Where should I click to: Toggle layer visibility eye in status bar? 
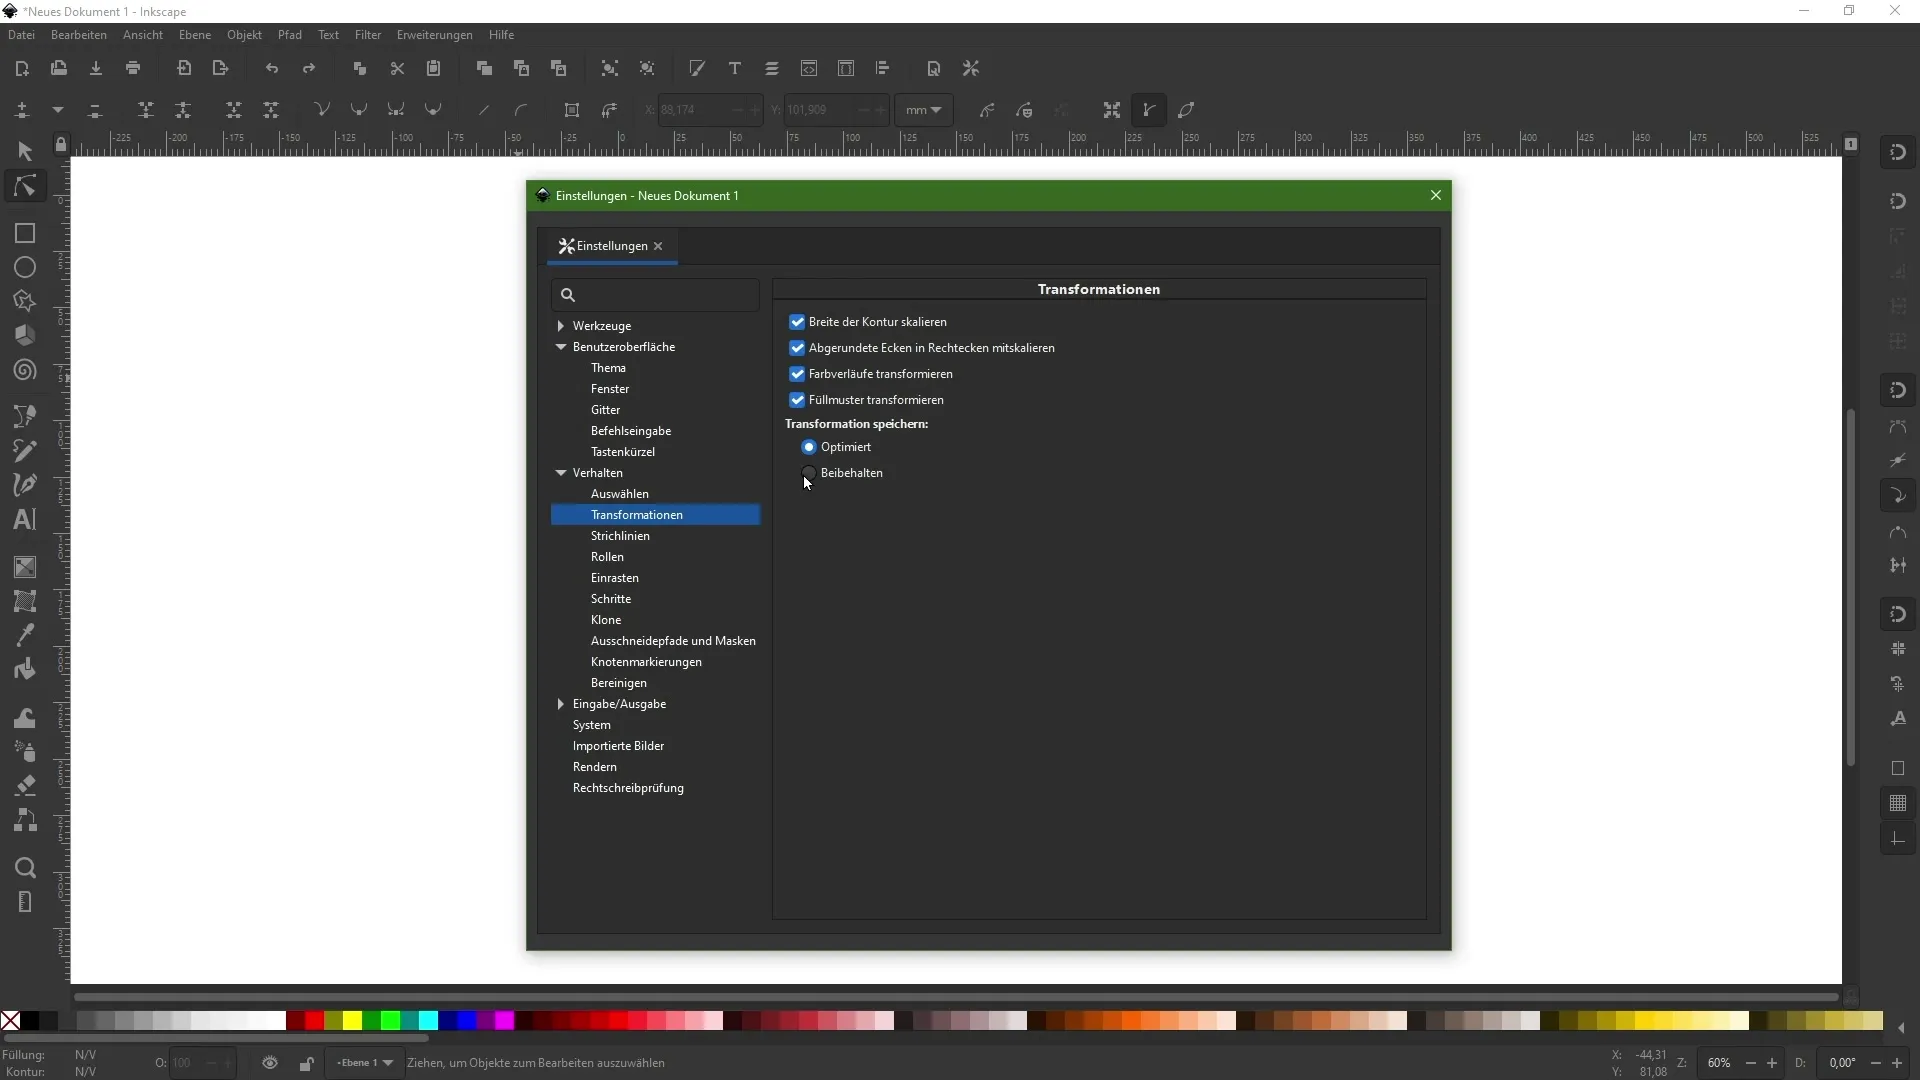[x=270, y=1063]
